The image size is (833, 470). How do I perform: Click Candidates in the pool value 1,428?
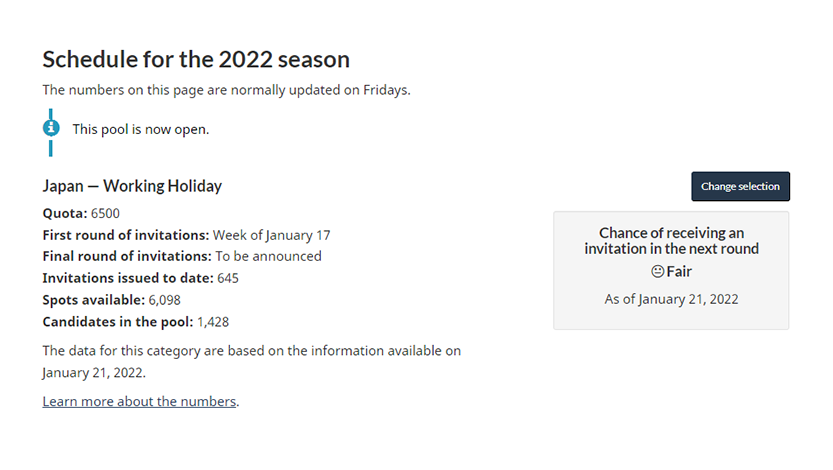(x=213, y=322)
